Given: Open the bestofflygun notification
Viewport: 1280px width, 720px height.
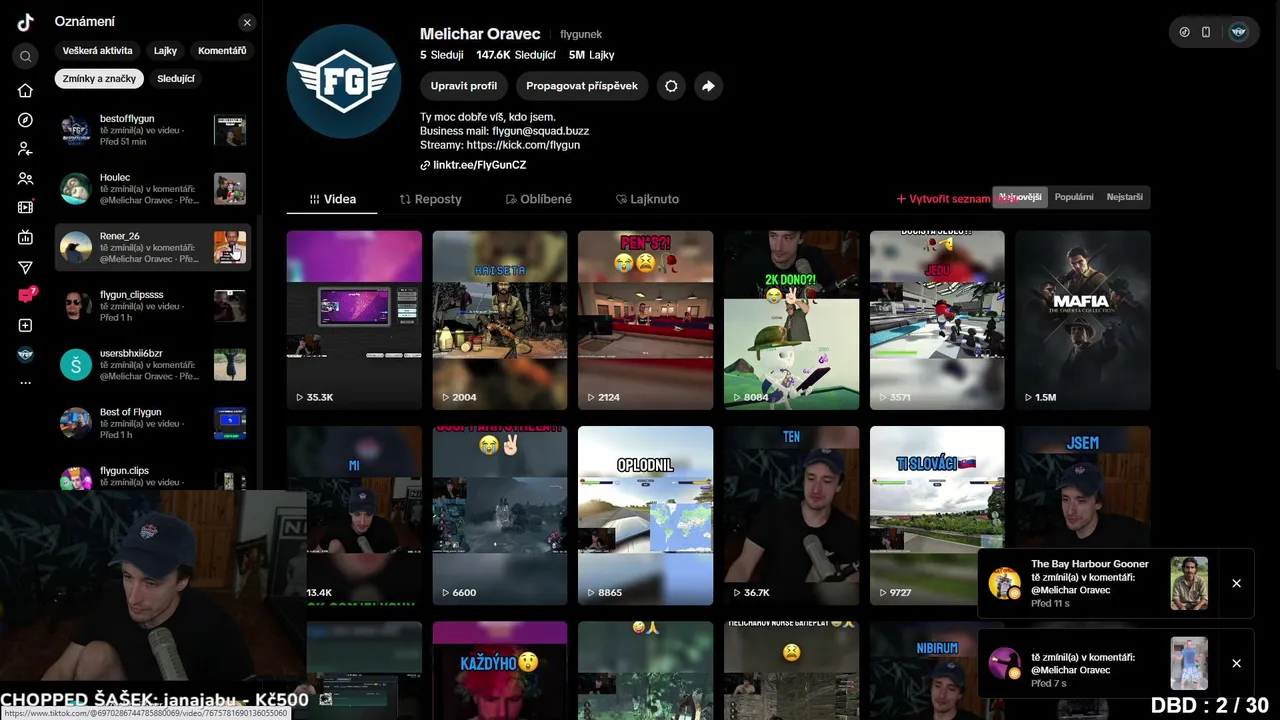Looking at the screenshot, I should [153, 130].
